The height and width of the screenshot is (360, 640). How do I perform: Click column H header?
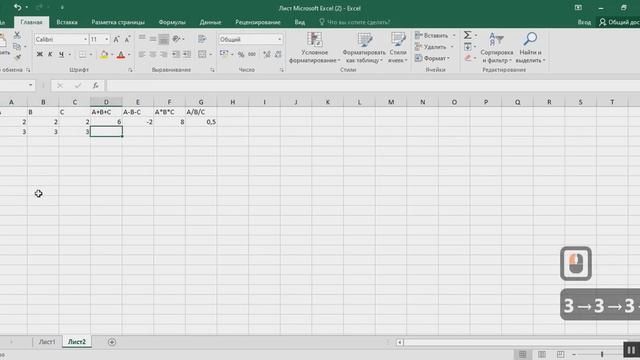[233, 102]
